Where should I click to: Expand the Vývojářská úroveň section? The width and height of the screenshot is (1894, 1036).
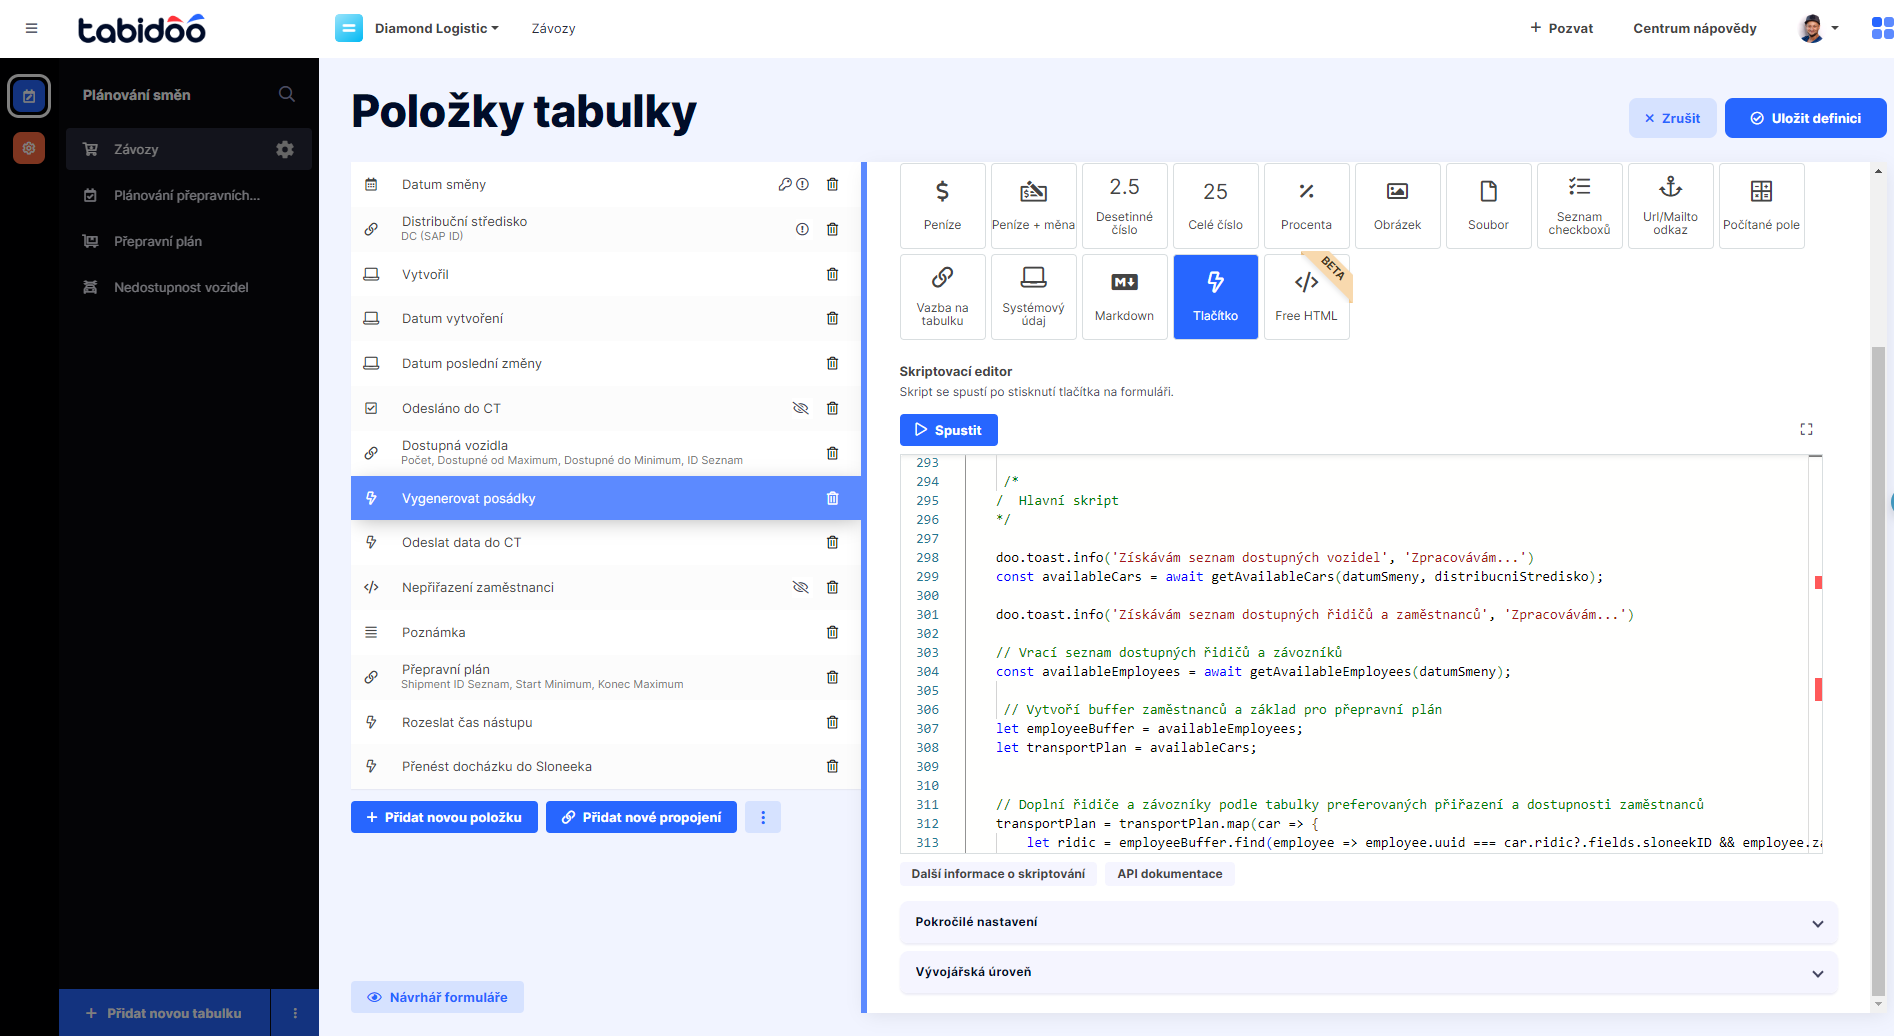coord(1369,972)
